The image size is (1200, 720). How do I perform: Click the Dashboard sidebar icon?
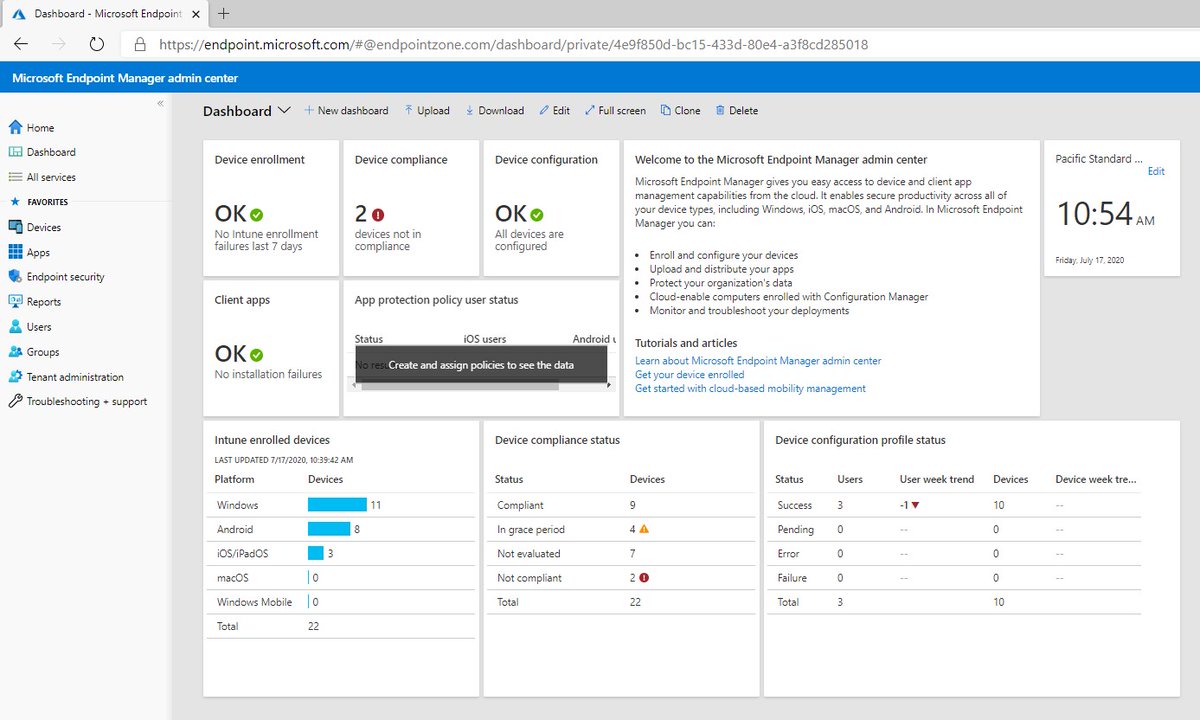point(15,152)
